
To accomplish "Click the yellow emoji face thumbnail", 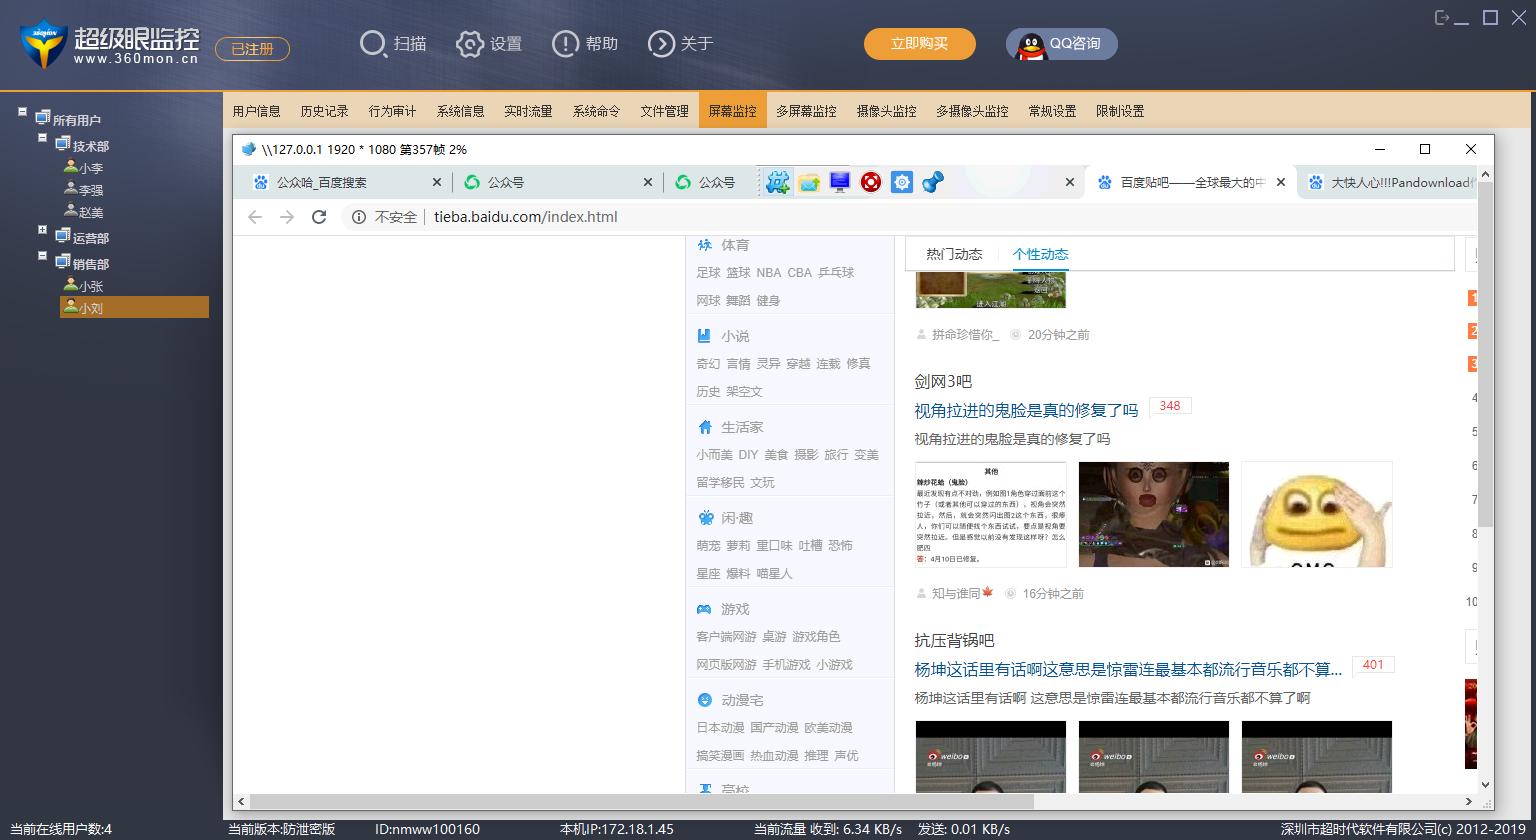I will [1316, 513].
